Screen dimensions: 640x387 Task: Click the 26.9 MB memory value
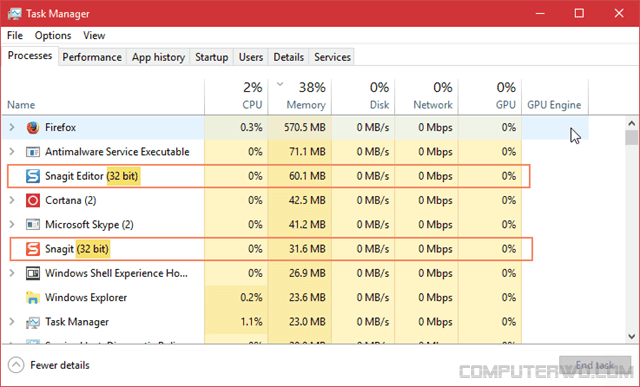[x=307, y=273]
